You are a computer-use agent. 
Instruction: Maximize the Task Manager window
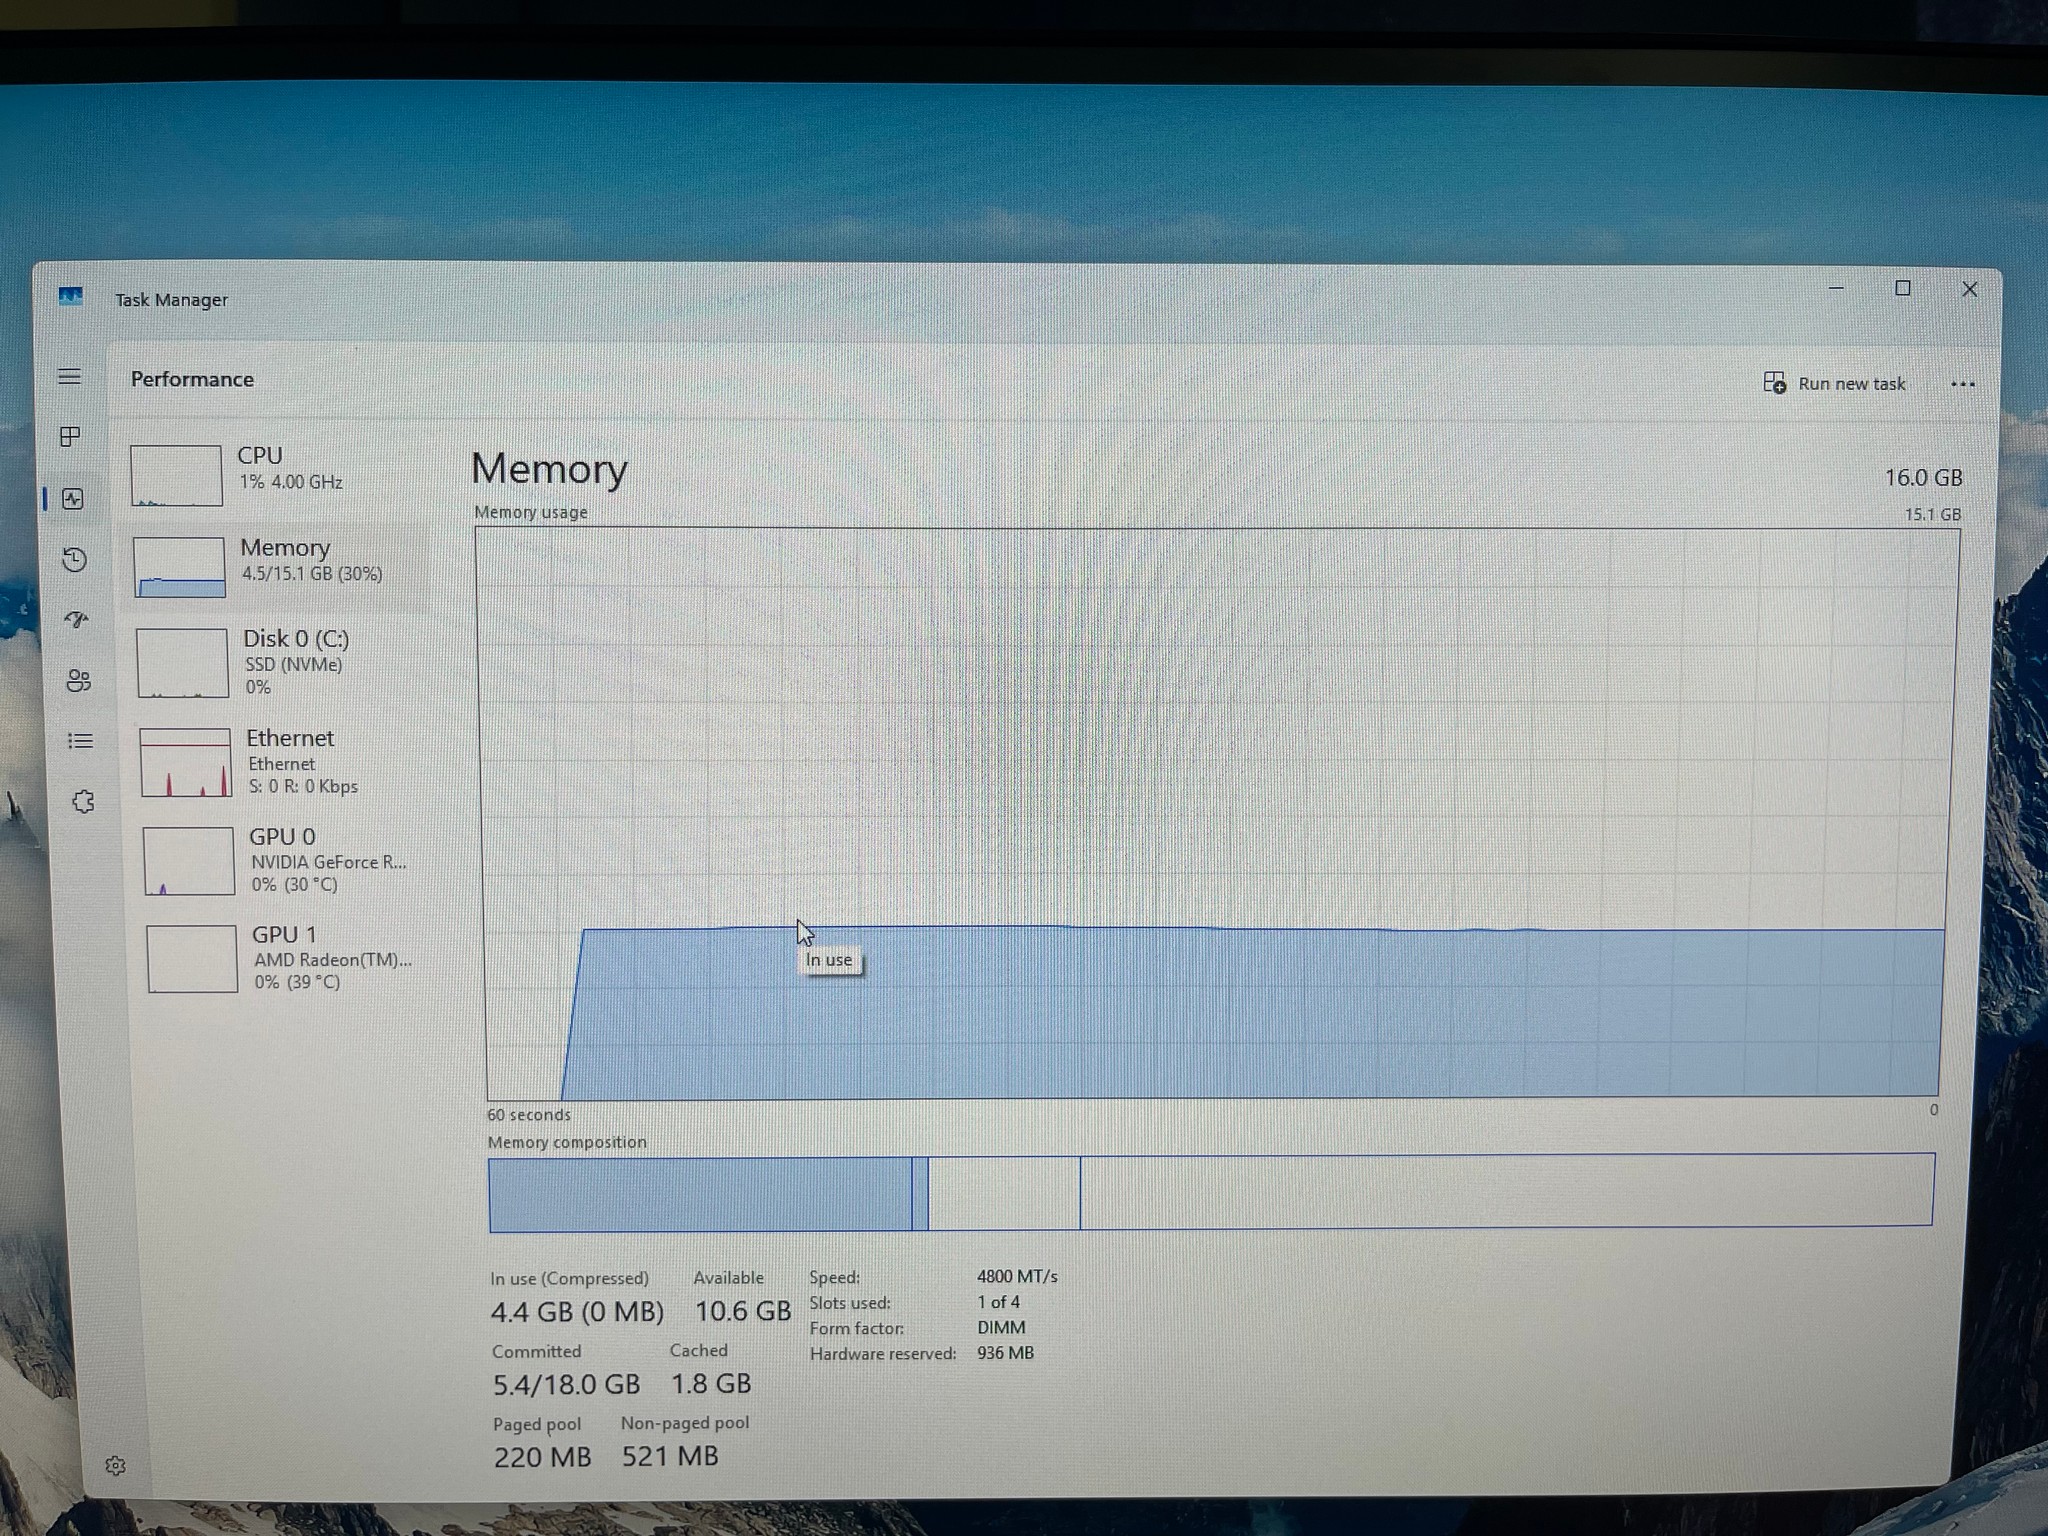(1902, 289)
